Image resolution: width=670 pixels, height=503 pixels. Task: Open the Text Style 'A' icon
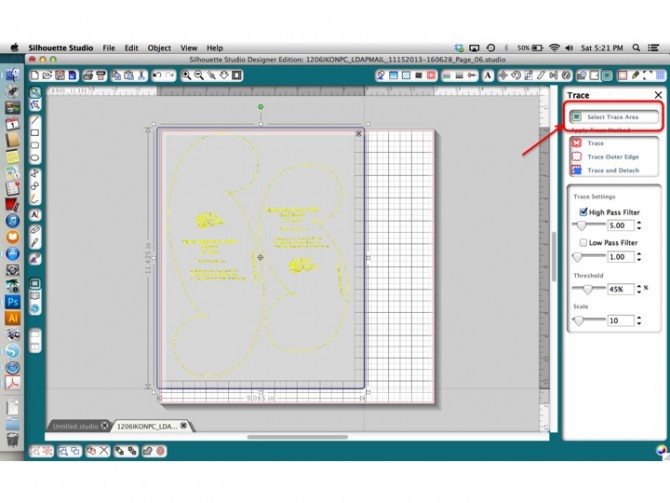(x=488, y=76)
